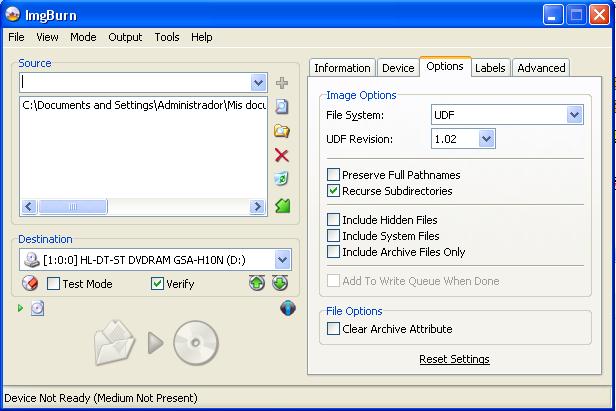The width and height of the screenshot is (616, 411).
Task: Clear source list recycle icon
Action: [x=281, y=179]
